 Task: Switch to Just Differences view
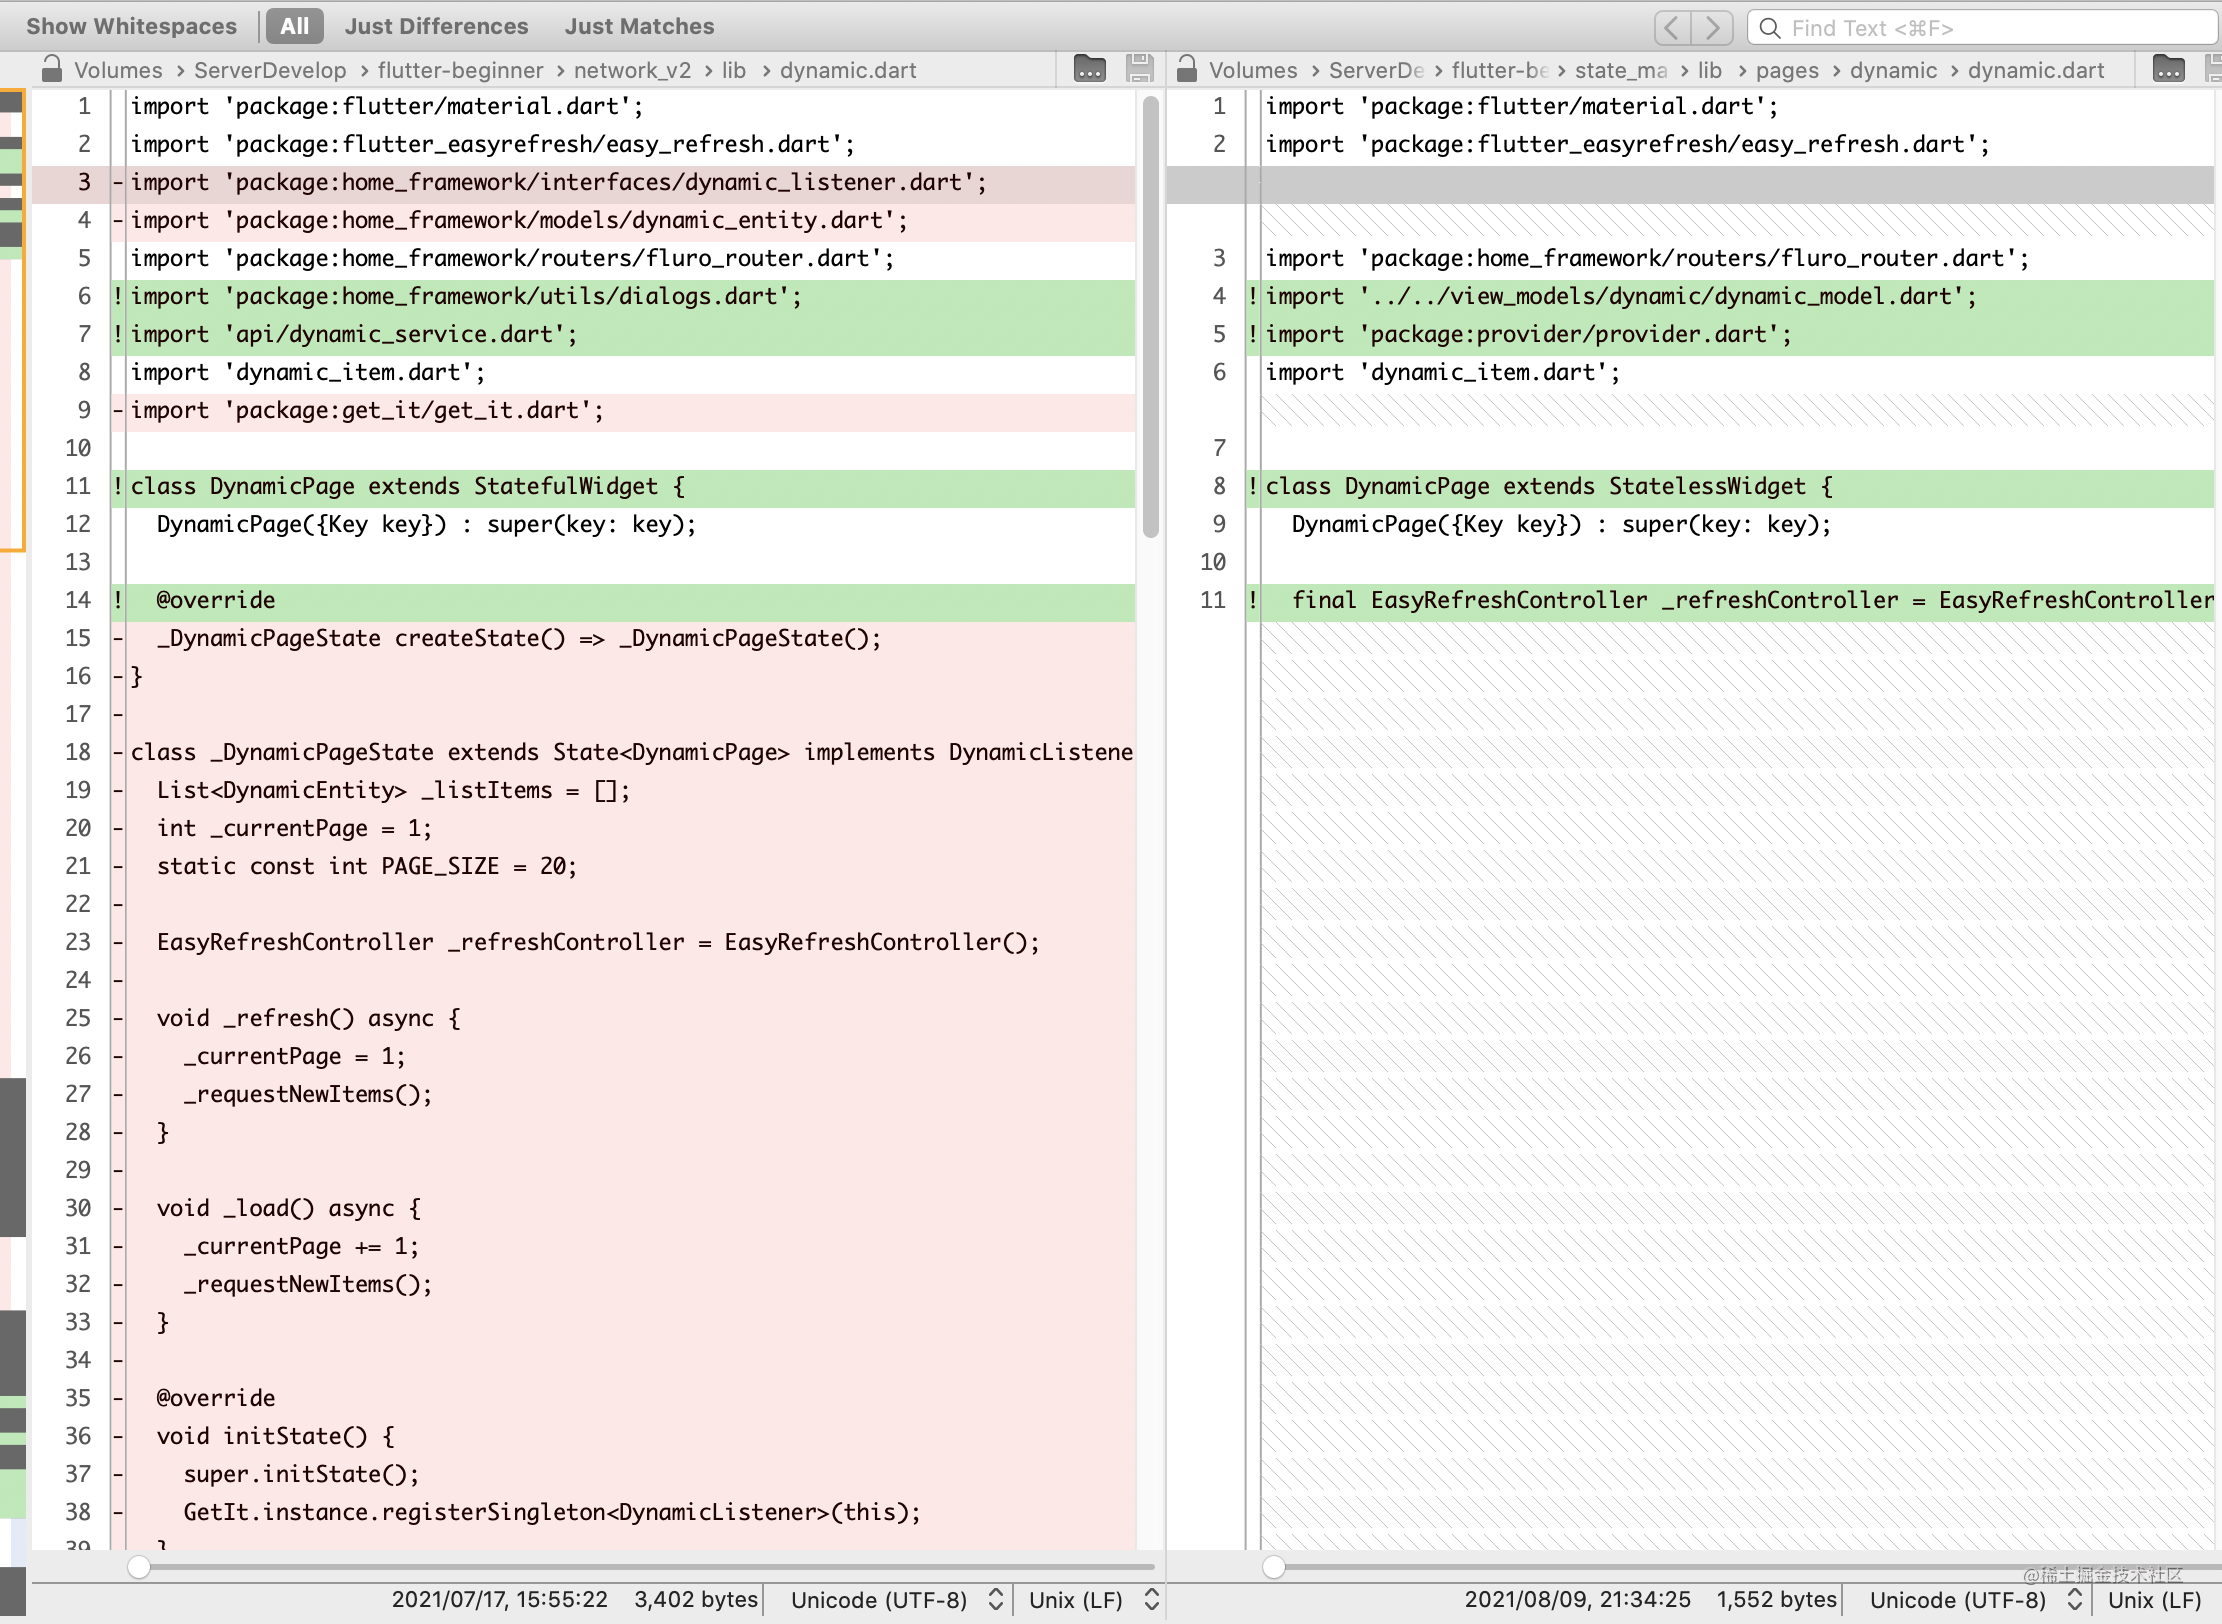point(436,26)
